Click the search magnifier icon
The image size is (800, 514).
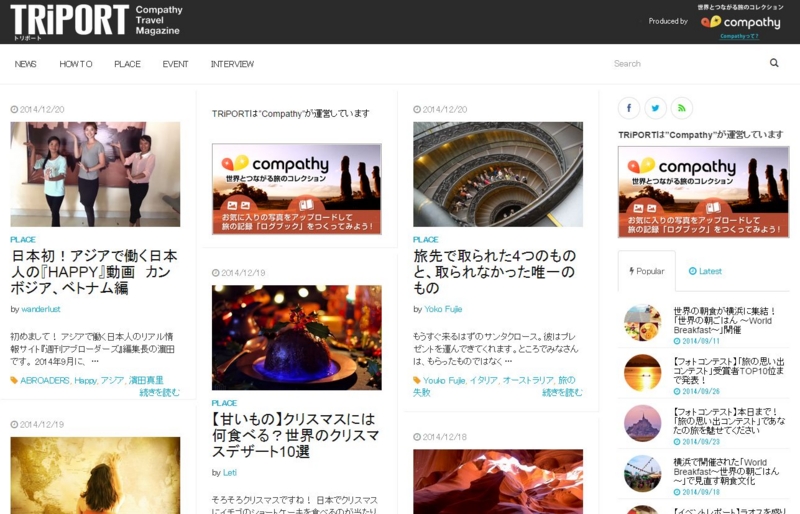(774, 63)
